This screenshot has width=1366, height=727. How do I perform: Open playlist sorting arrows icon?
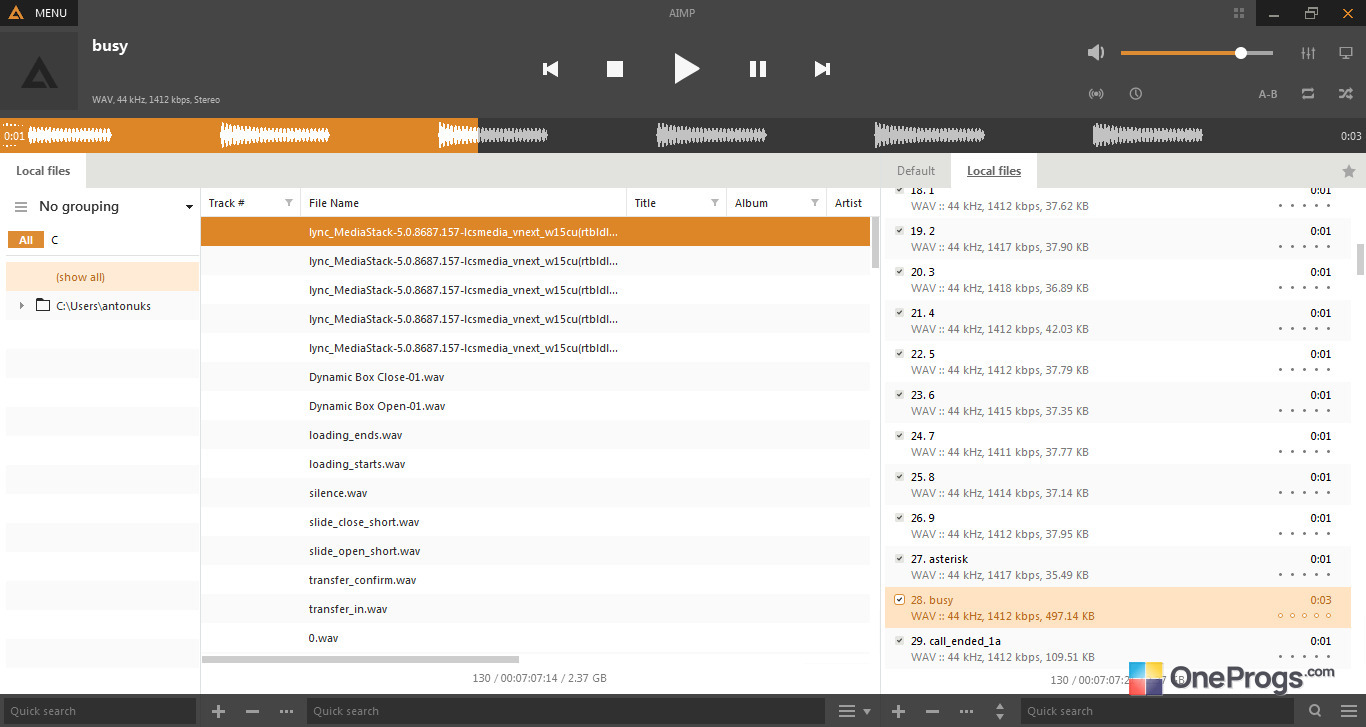coord(1001,711)
